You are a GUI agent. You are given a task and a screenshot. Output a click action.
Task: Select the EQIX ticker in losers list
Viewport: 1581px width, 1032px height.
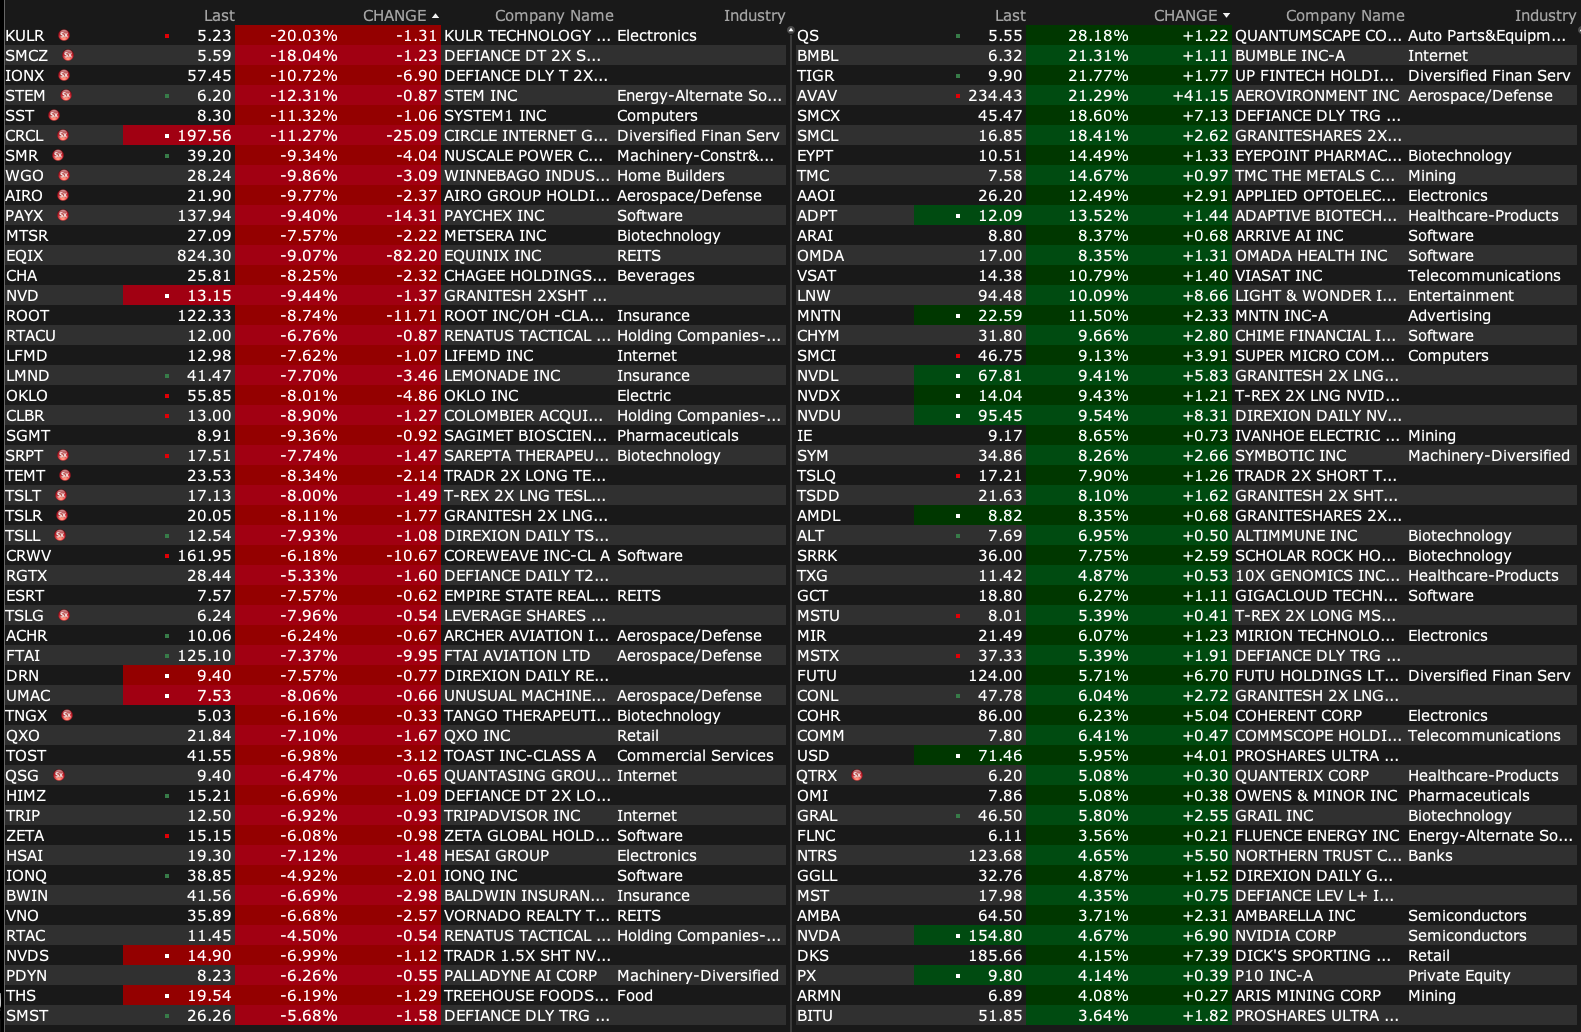click(x=25, y=256)
